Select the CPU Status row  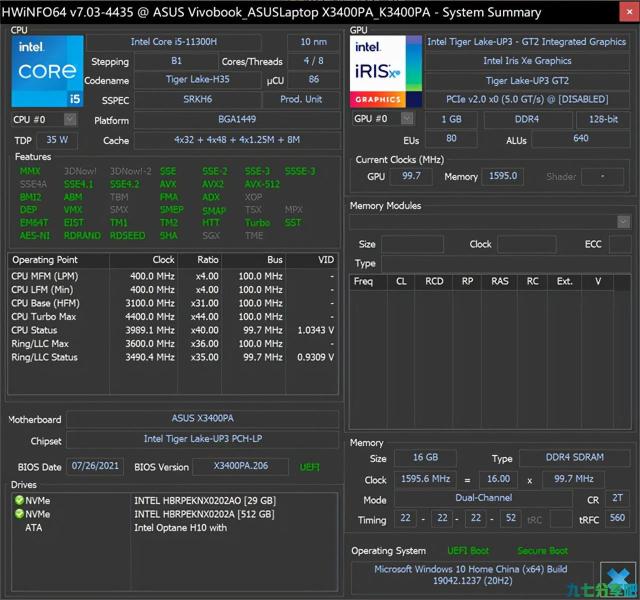[173, 330]
